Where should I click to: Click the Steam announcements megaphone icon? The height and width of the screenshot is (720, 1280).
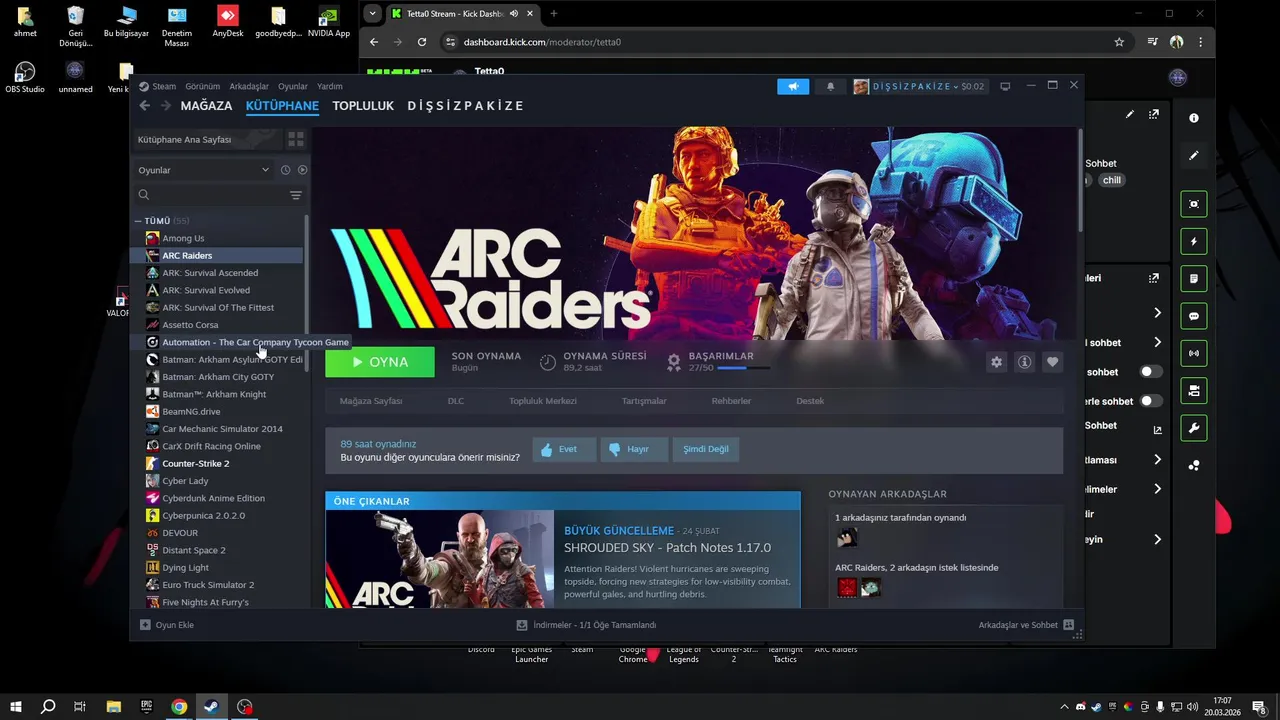[x=793, y=86]
